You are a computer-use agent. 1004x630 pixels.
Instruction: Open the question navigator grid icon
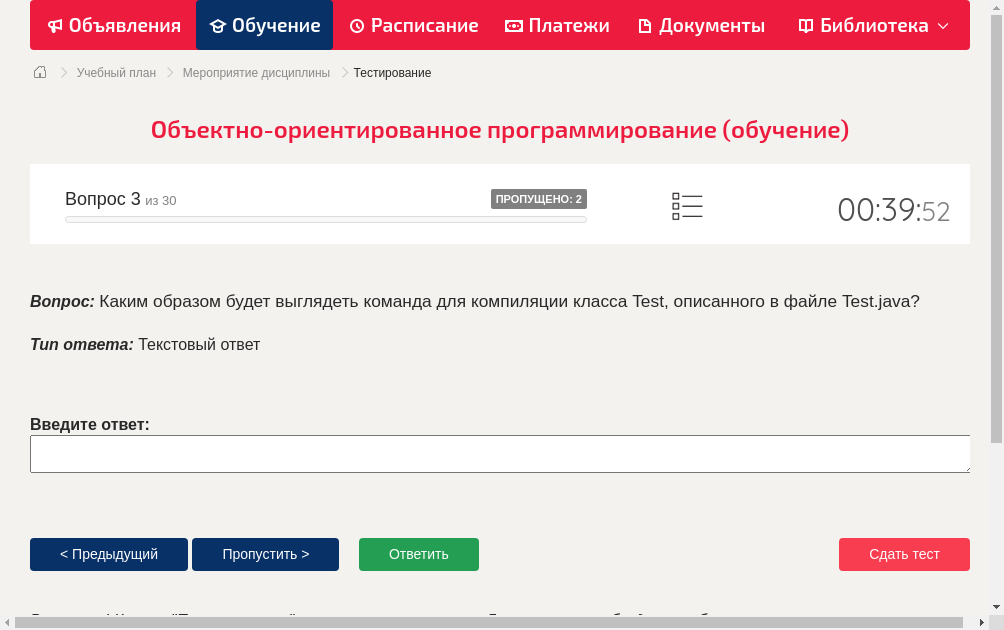tap(687, 206)
